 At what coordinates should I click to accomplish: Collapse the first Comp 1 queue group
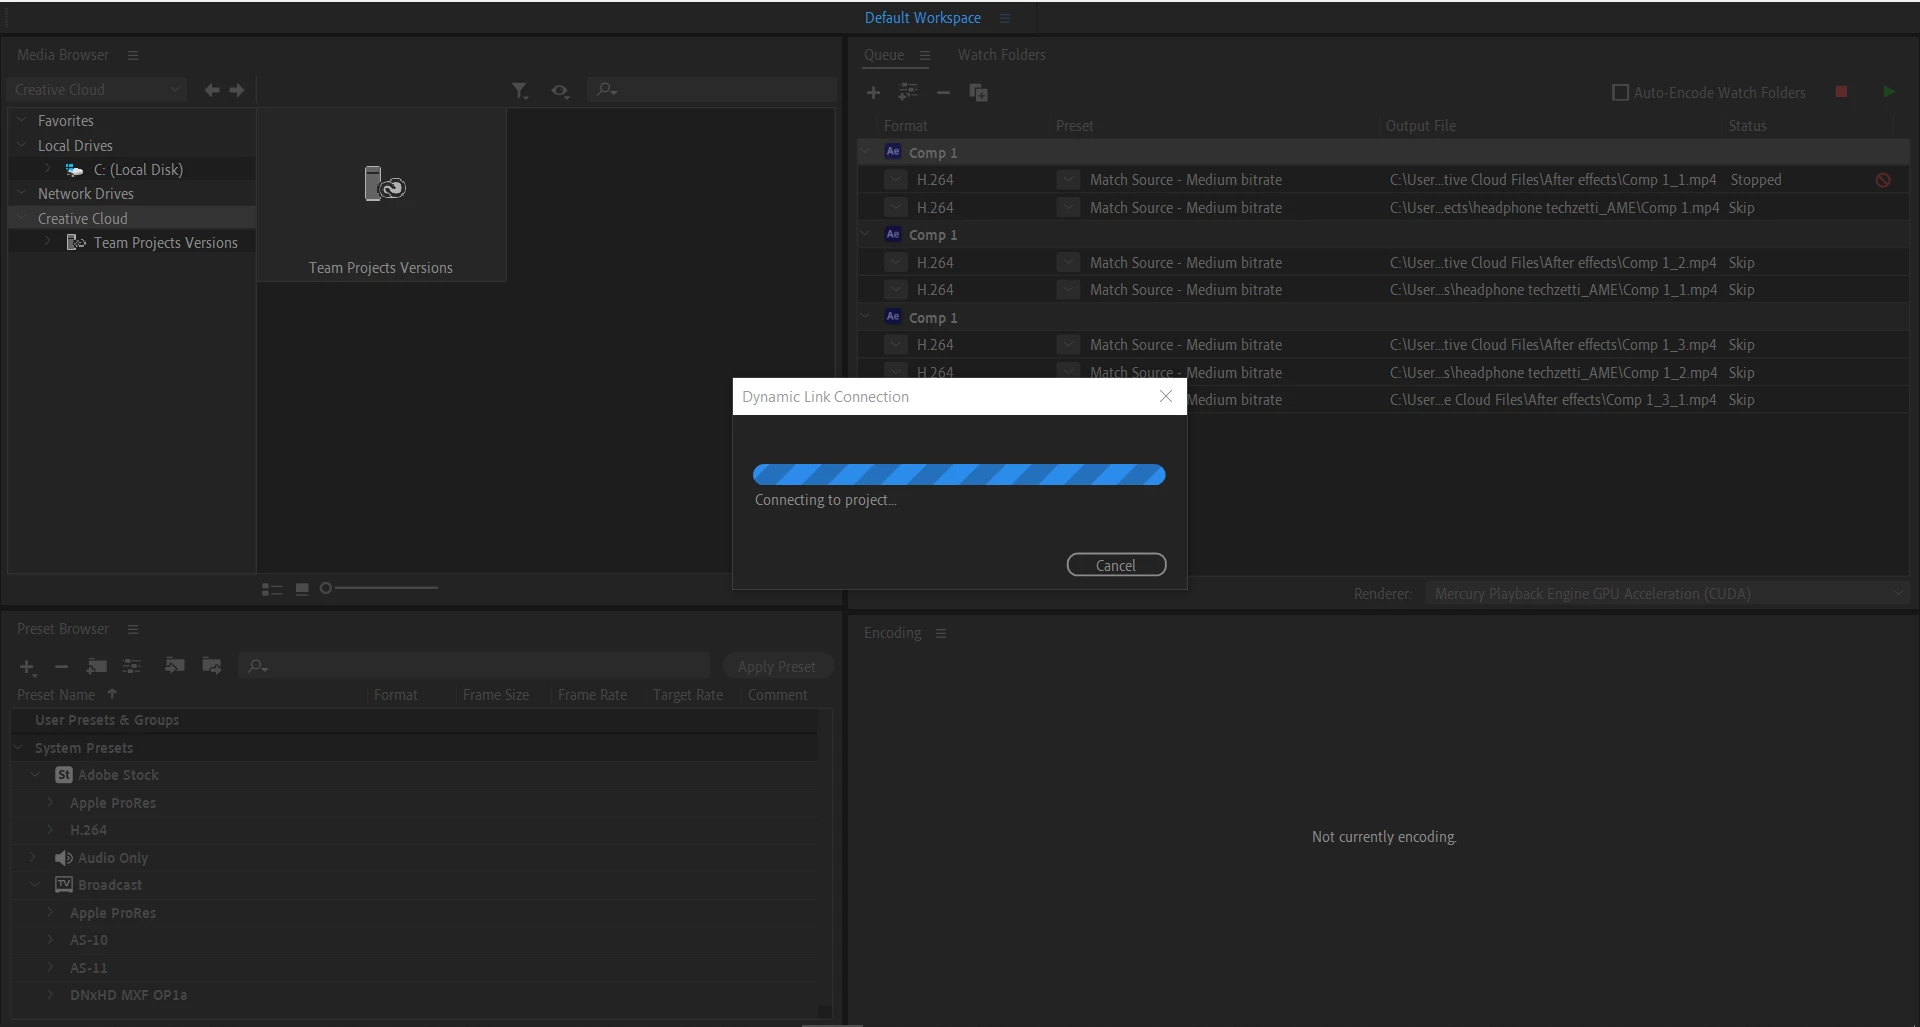tap(866, 152)
